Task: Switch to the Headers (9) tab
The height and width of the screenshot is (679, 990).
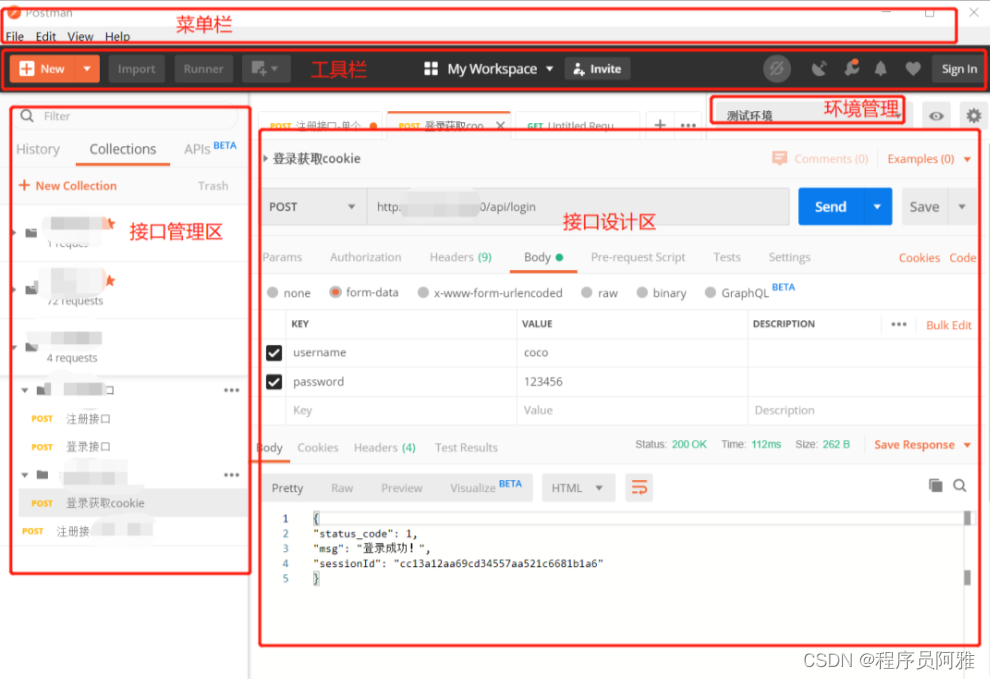Action: [460, 257]
